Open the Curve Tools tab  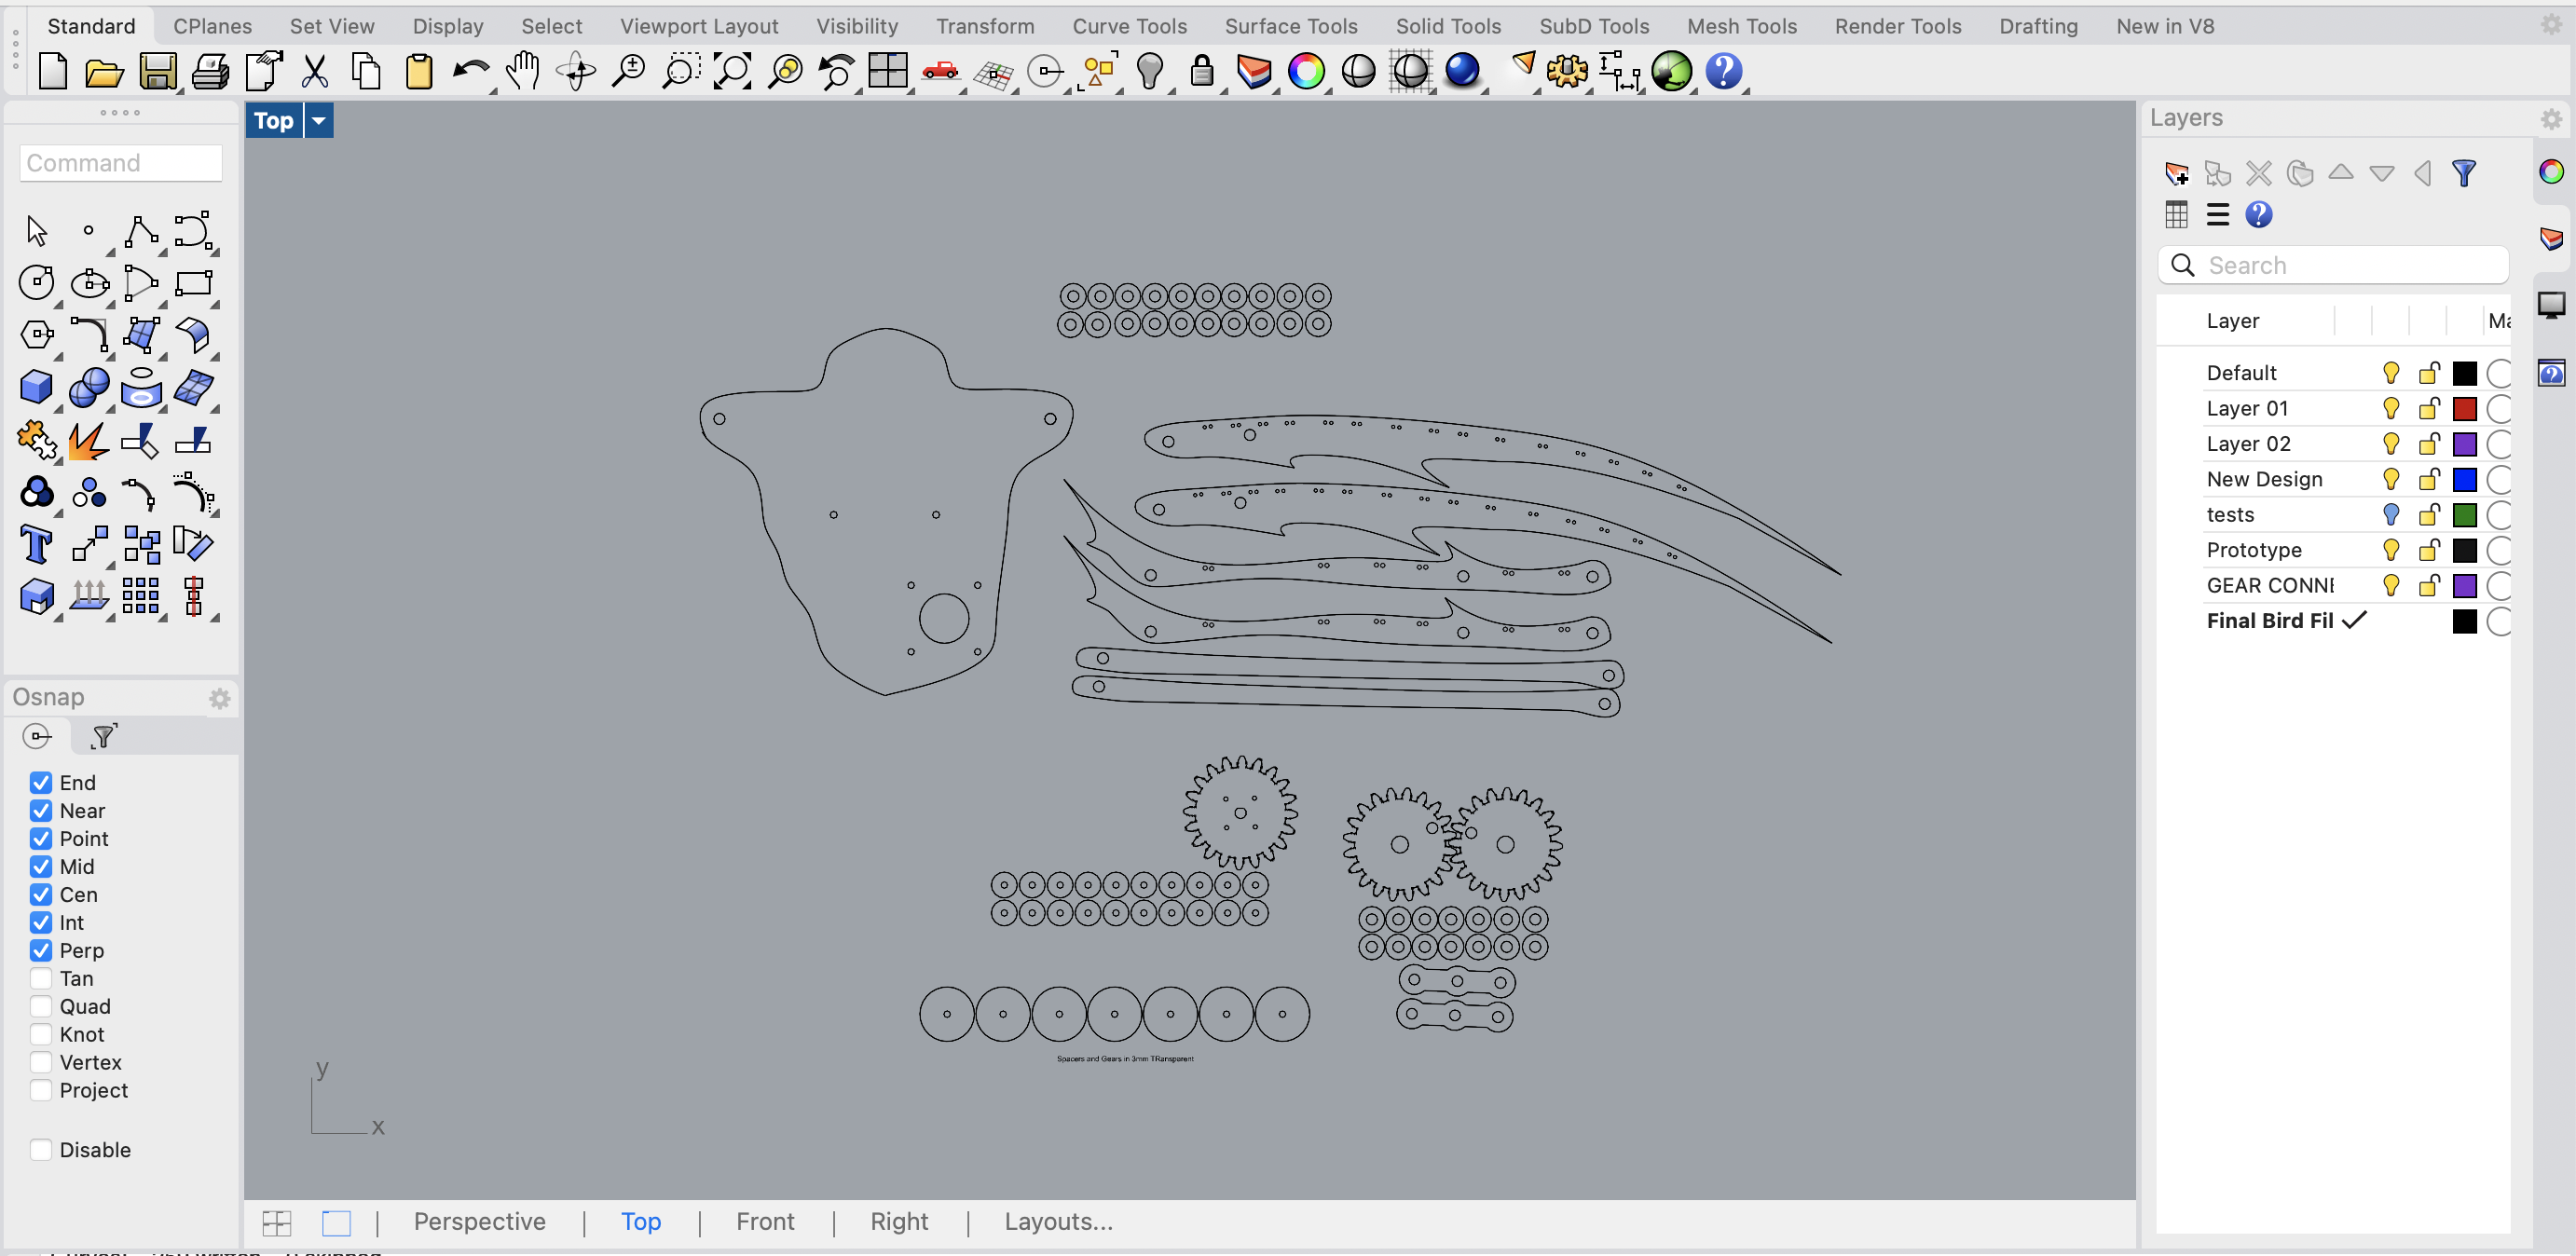[1129, 26]
